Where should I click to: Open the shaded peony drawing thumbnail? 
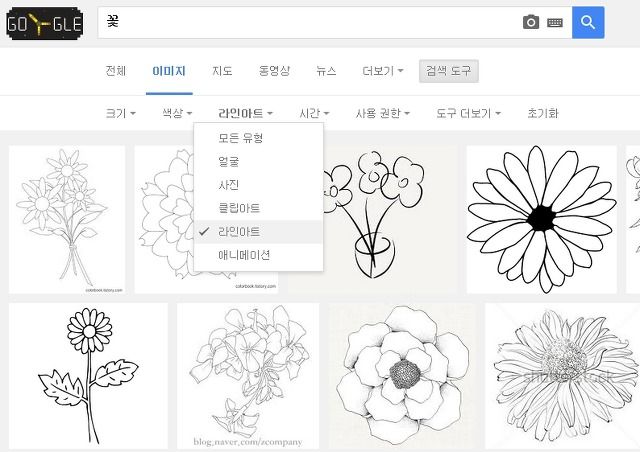(402, 376)
